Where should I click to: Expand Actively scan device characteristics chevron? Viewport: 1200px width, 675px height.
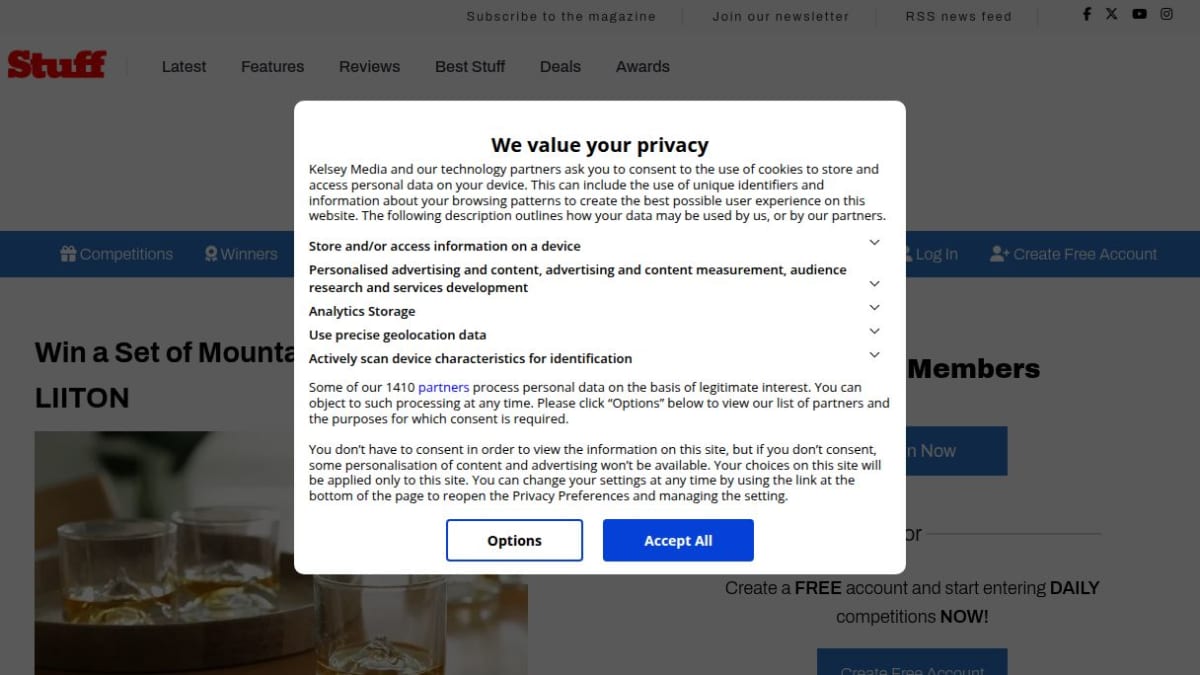(x=874, y=355)
